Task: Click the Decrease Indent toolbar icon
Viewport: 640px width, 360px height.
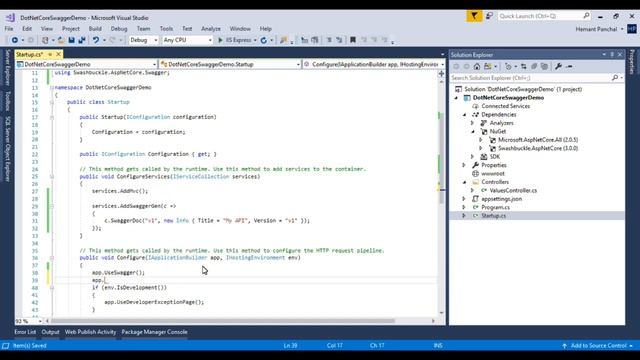Action: [x=329, y=40]
